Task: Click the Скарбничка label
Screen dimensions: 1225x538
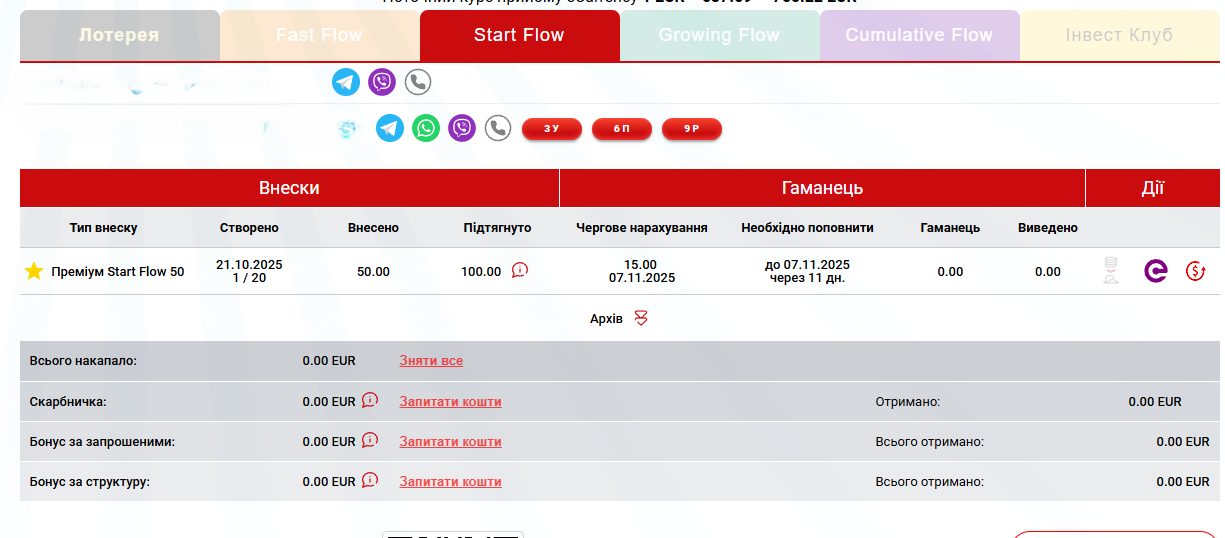Action: [68, 401]
